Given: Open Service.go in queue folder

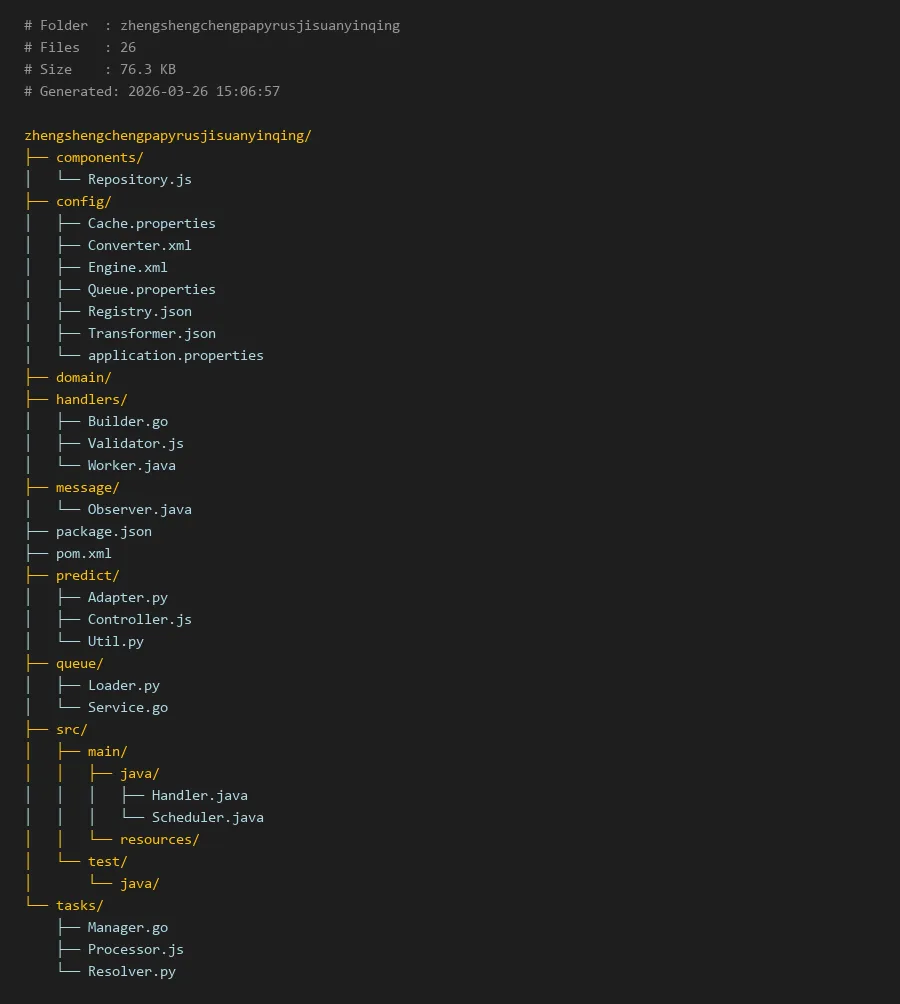Looking at the screenshot, I should (127, 707).
